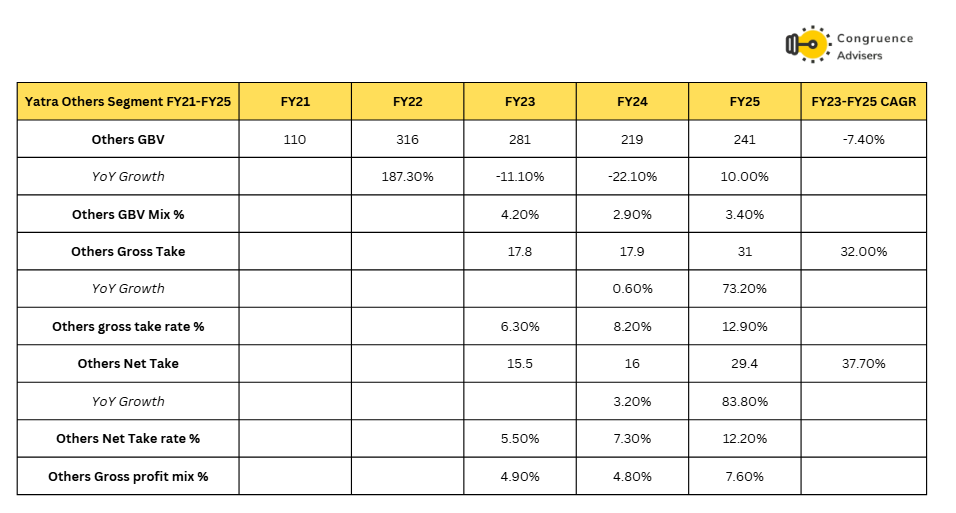Image resolution: width=956 pixels, height=513 pixels.
Task: Select the FY23-FY25 CAGR column header
Action: click(x=864, y=102)
